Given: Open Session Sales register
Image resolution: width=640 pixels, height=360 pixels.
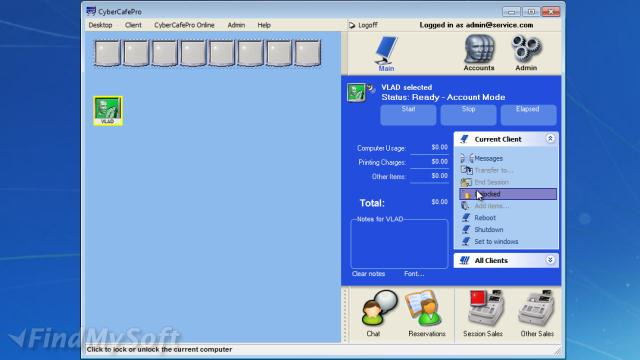Looking at the screenshot, I should coord(483,313).
